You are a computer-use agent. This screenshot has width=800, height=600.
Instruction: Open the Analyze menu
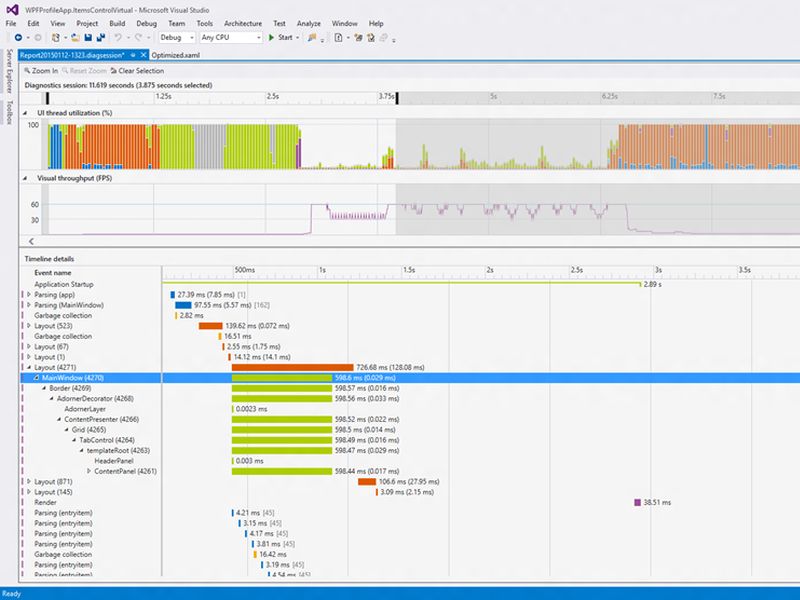pos(309,23)
